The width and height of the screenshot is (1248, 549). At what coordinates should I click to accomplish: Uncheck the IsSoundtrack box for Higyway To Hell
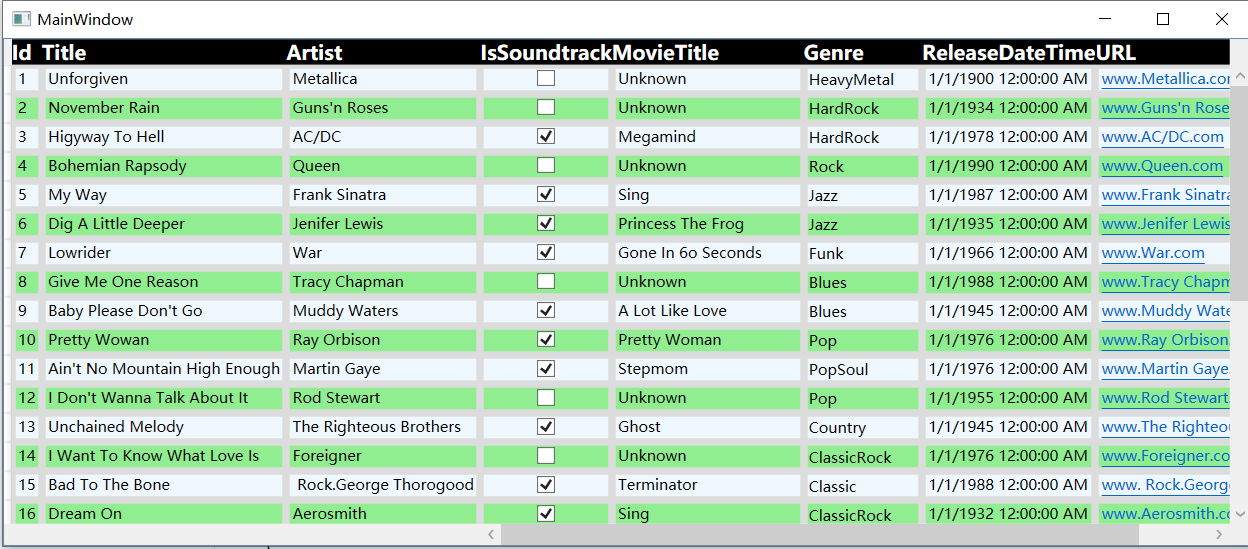546,136
